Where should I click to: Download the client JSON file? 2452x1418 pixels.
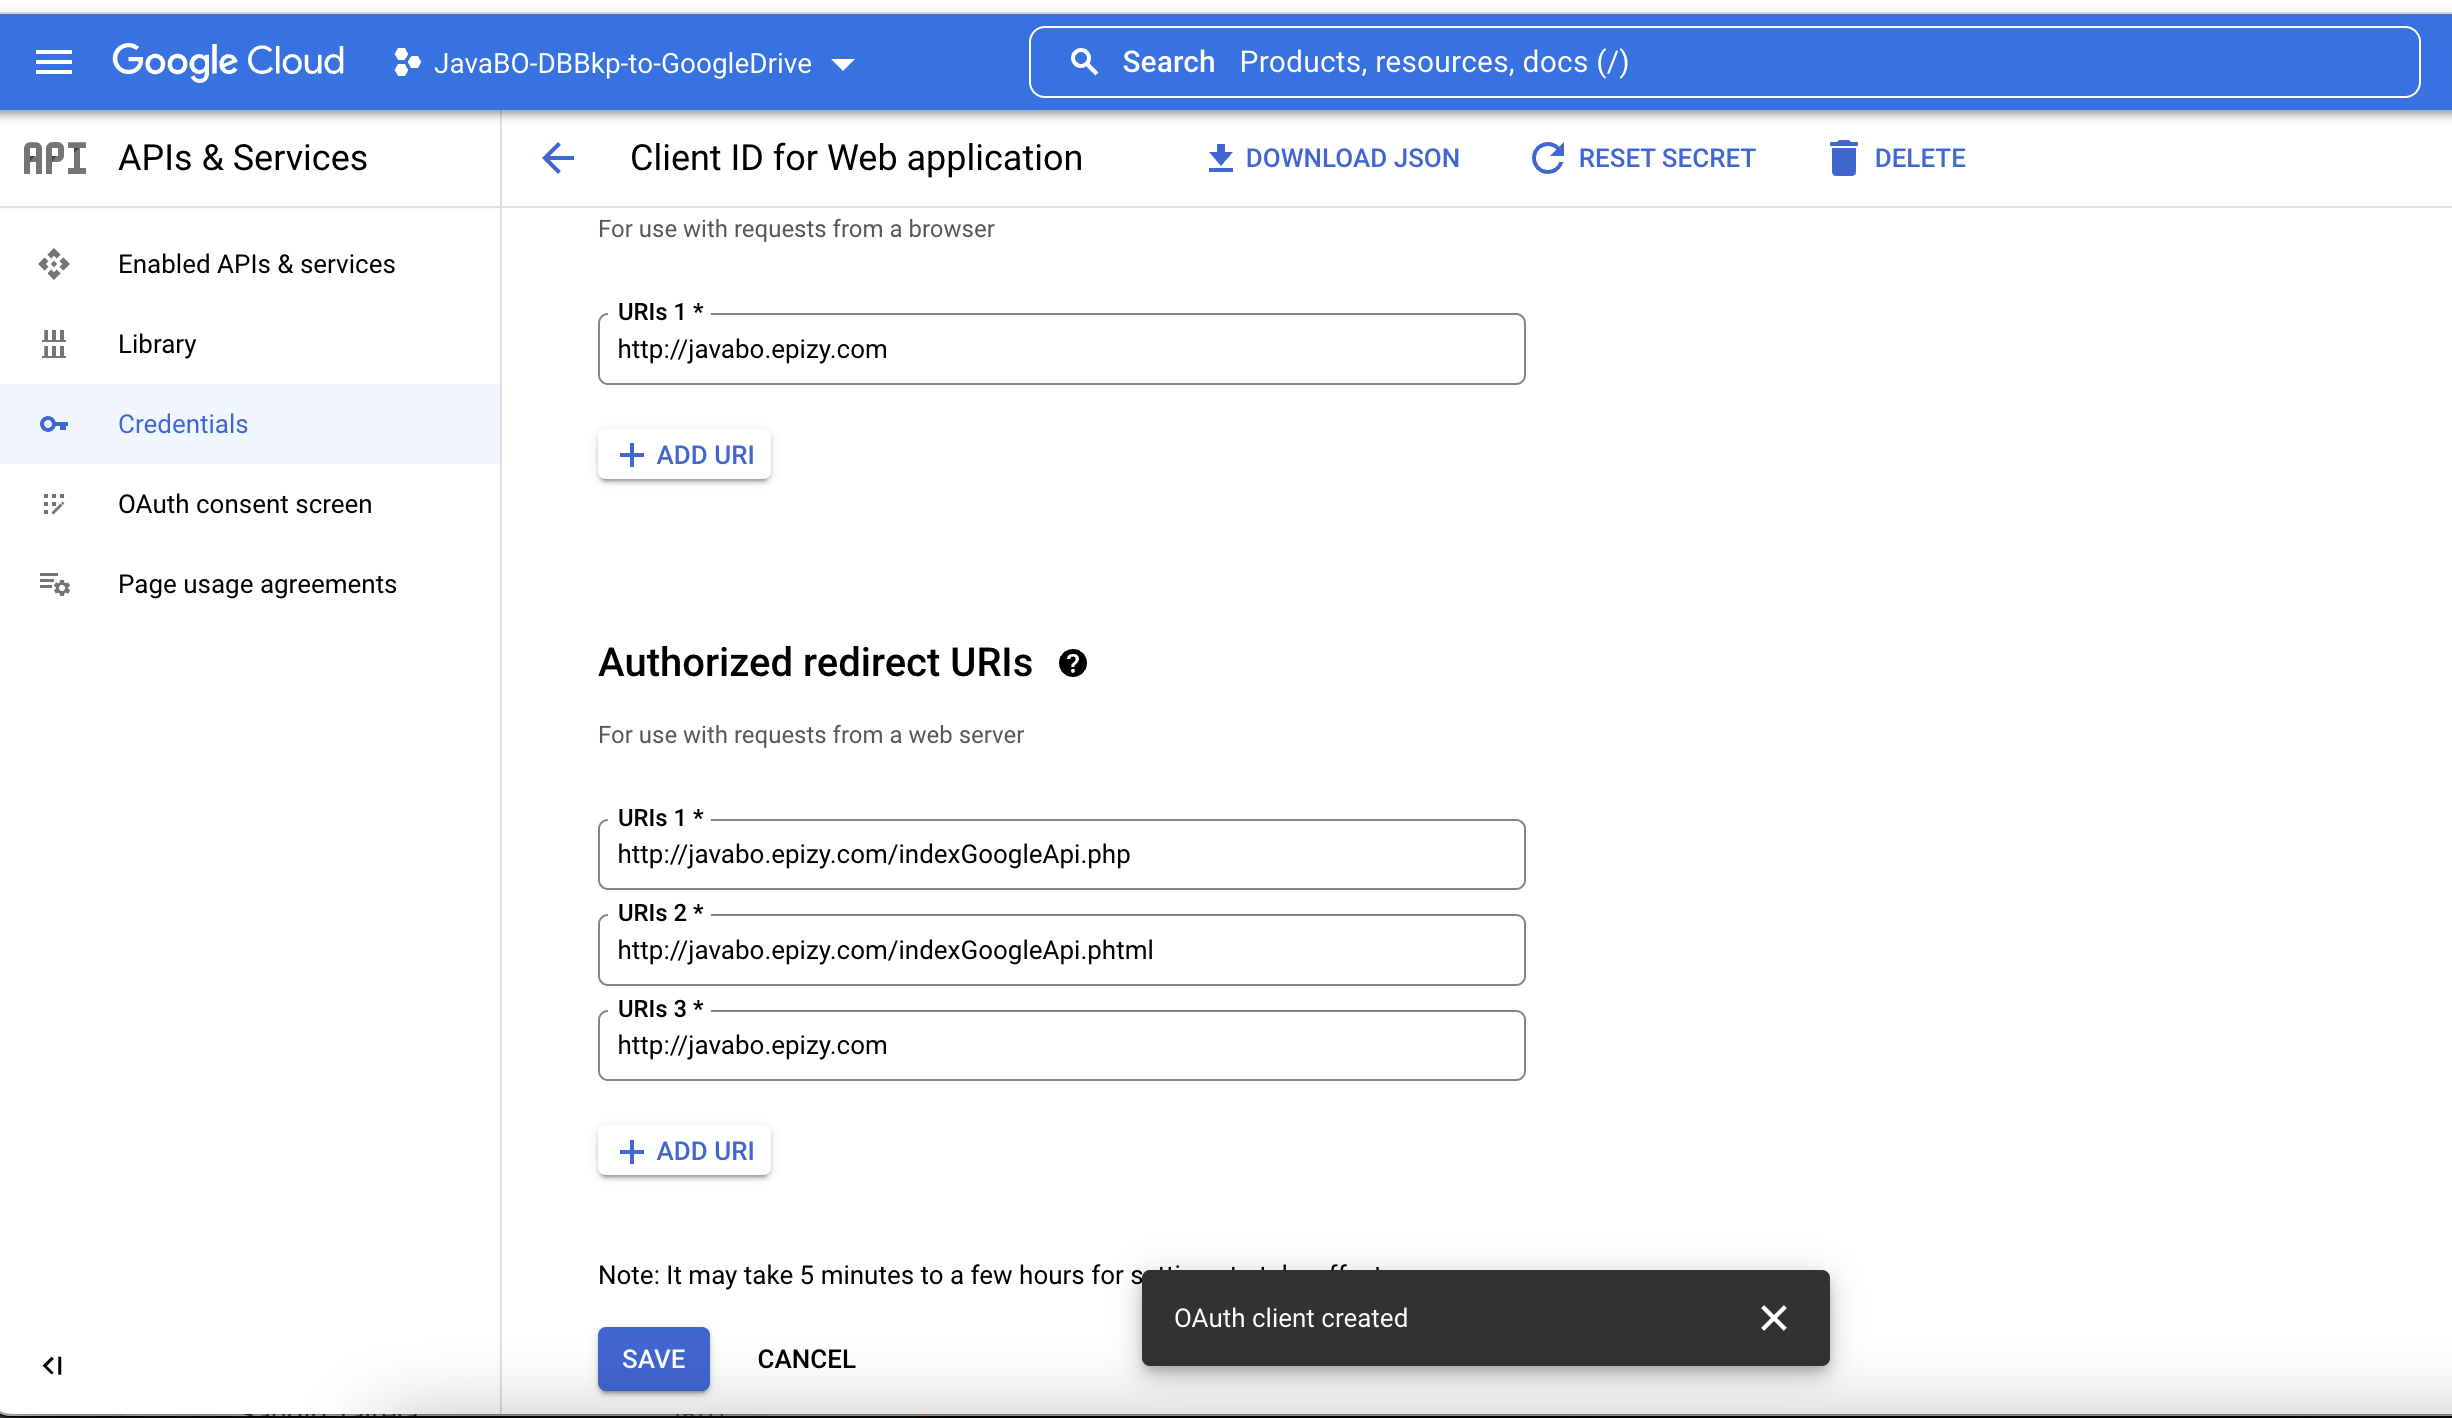pyautogui.click(x=1333, y=157)
